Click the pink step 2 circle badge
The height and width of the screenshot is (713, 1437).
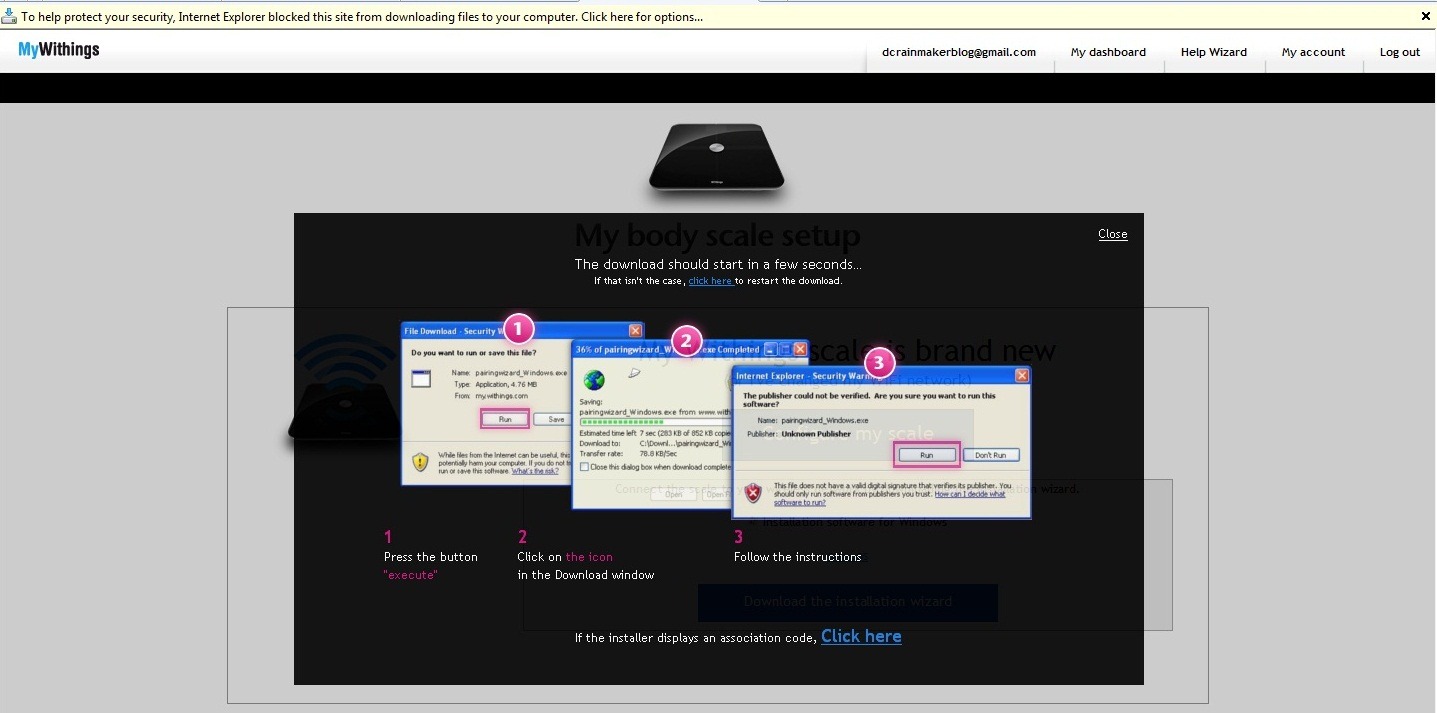point(685,341)
